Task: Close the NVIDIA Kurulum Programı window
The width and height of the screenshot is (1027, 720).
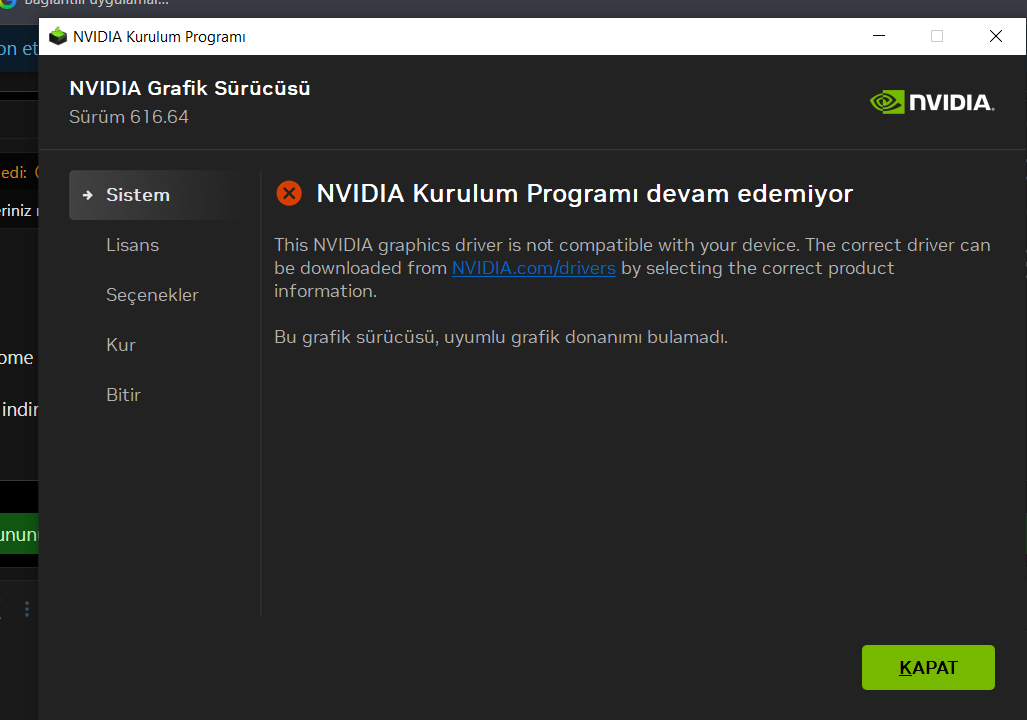Action: 996,36
